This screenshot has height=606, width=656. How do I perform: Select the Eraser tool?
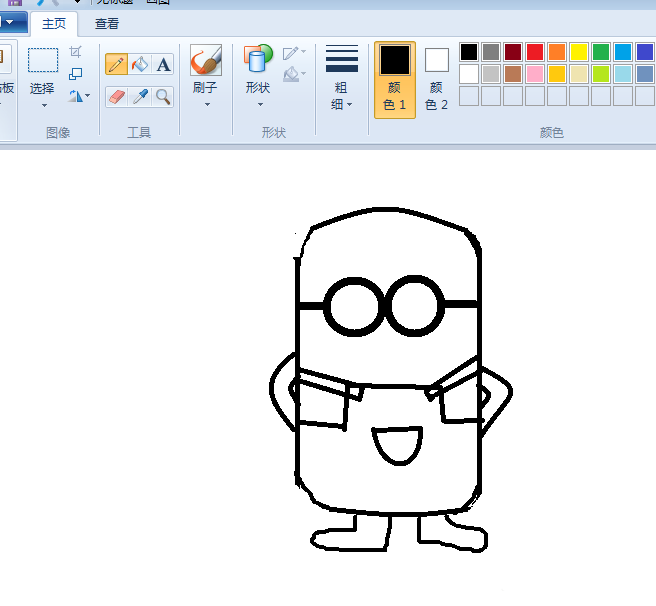click(x=116, y=97)
